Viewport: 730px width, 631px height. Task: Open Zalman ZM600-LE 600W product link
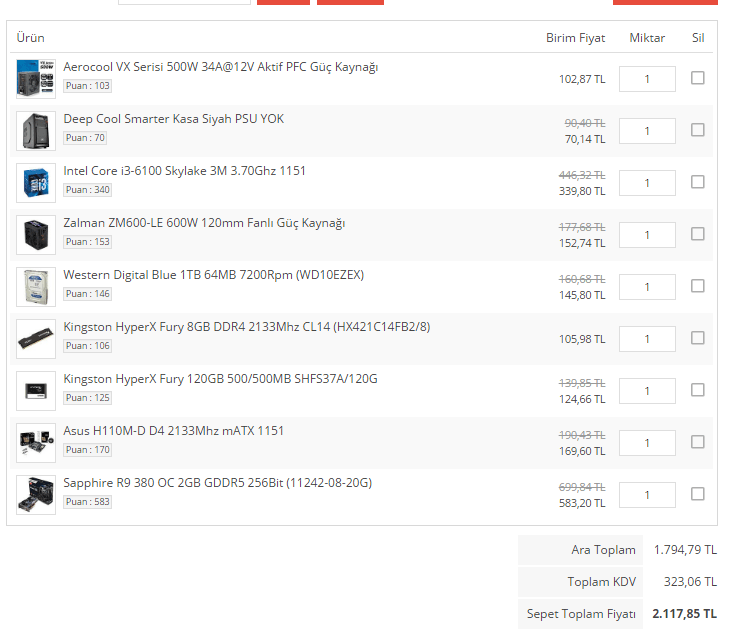click(x=204, y=223)
